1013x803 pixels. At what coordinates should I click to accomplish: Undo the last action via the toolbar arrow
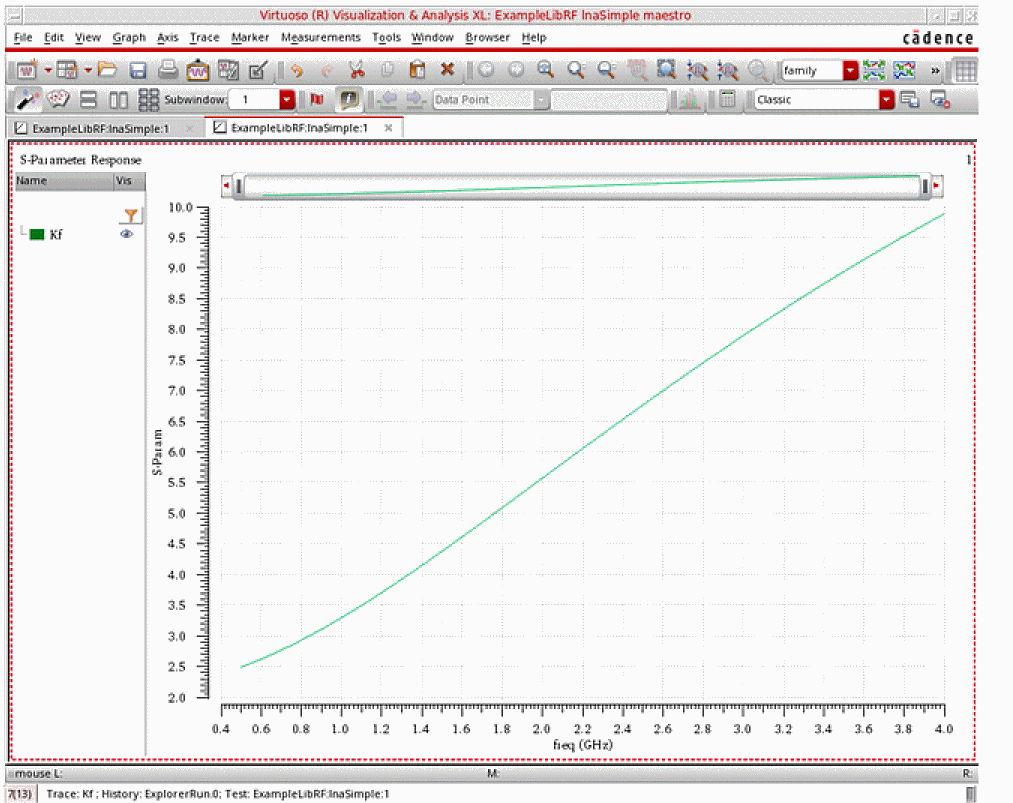tap(296, 71)
